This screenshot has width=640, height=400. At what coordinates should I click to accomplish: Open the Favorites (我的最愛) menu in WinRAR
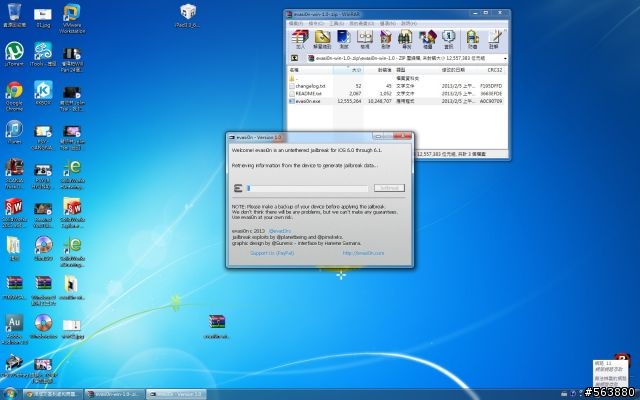[x=361, y=24]
